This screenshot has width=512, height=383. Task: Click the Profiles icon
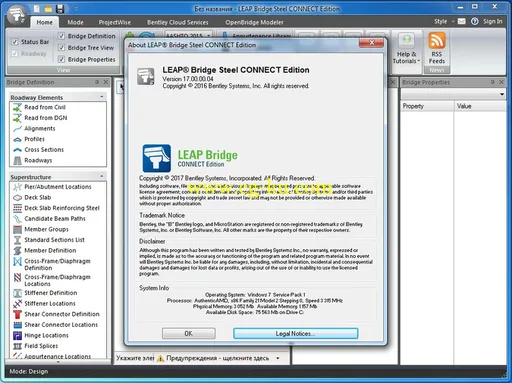tap(17, 139)
